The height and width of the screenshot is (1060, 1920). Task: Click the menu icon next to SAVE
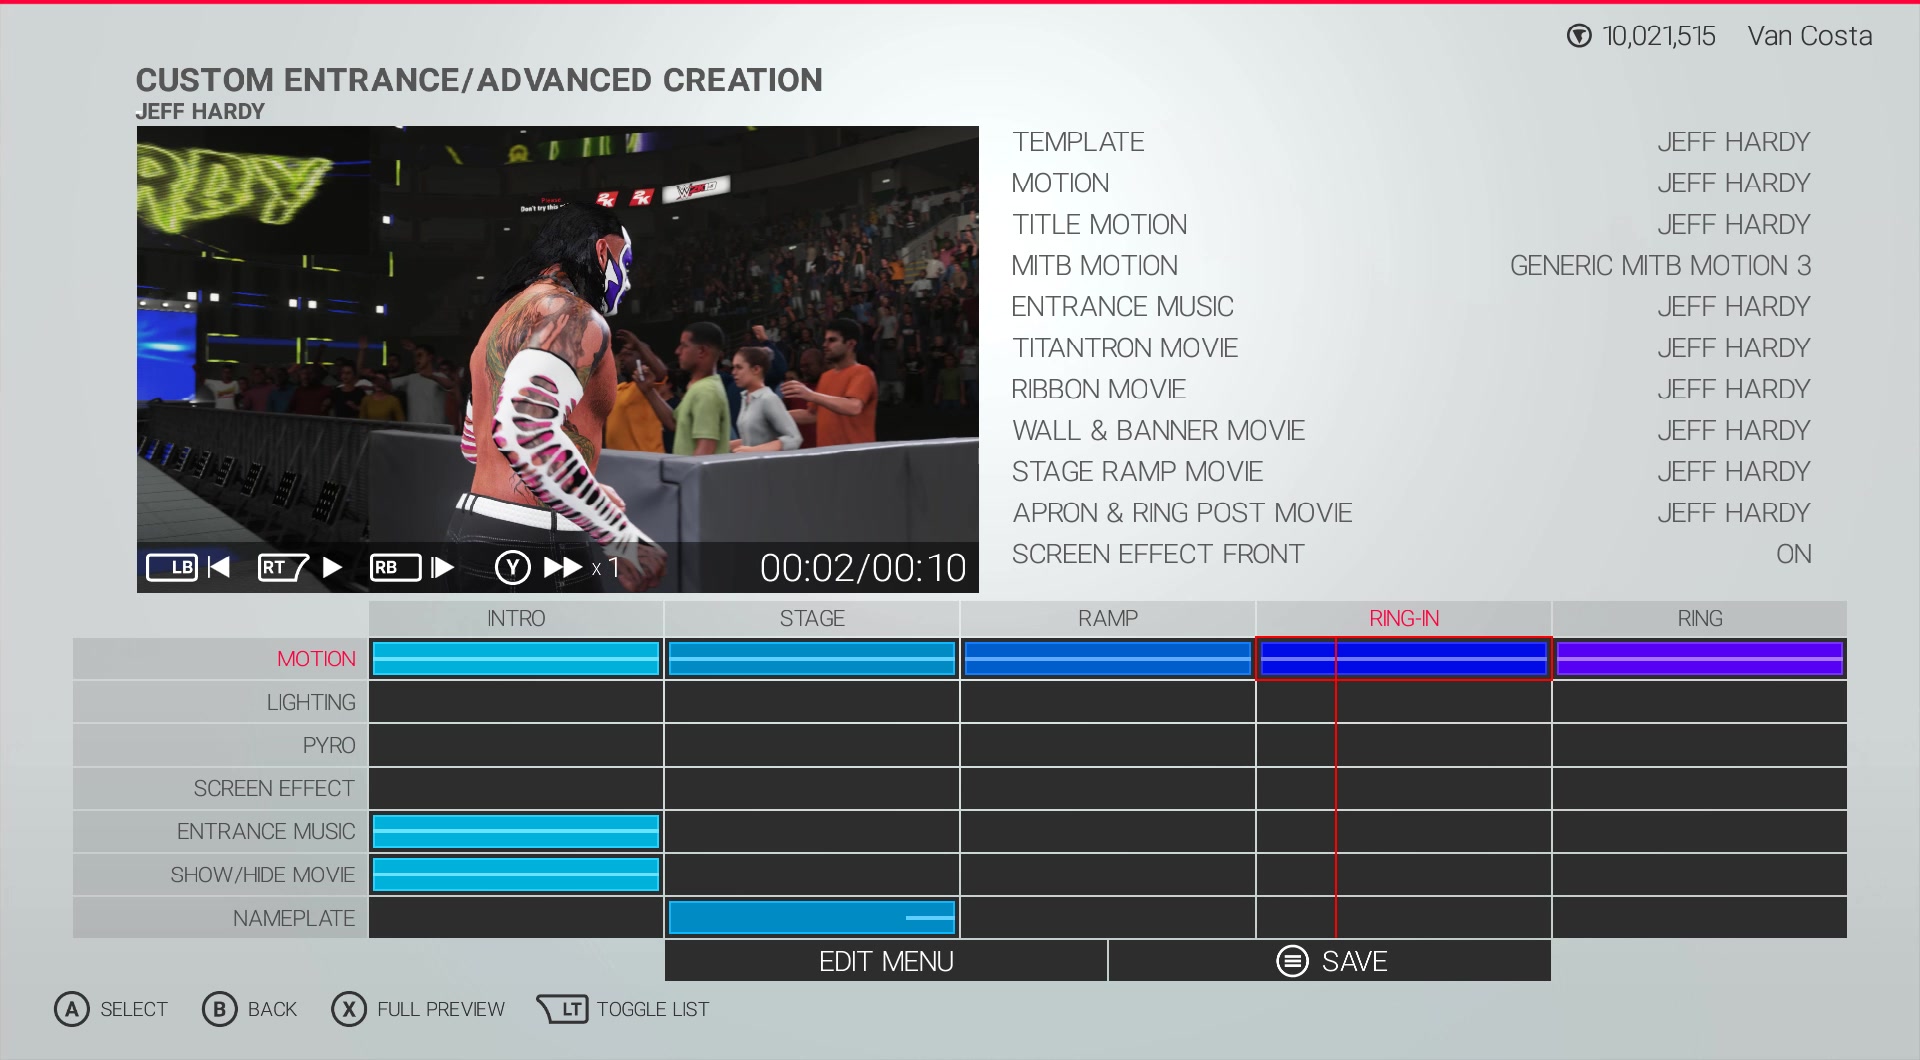coord(1291,961)
